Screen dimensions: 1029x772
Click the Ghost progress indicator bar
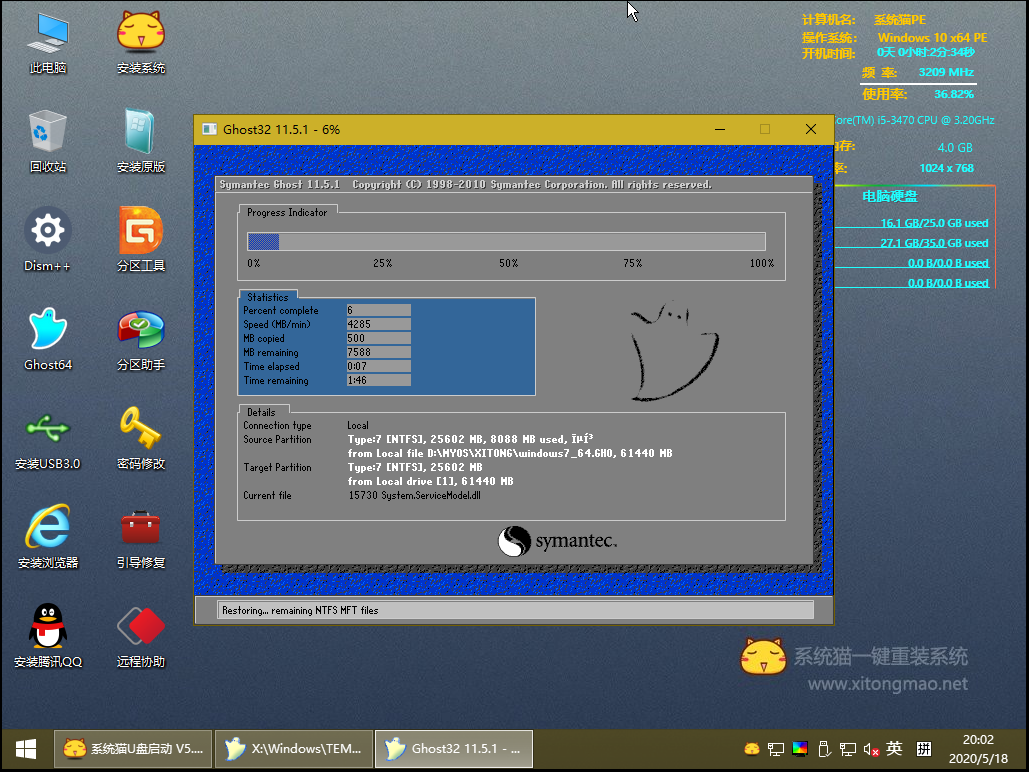506,242
